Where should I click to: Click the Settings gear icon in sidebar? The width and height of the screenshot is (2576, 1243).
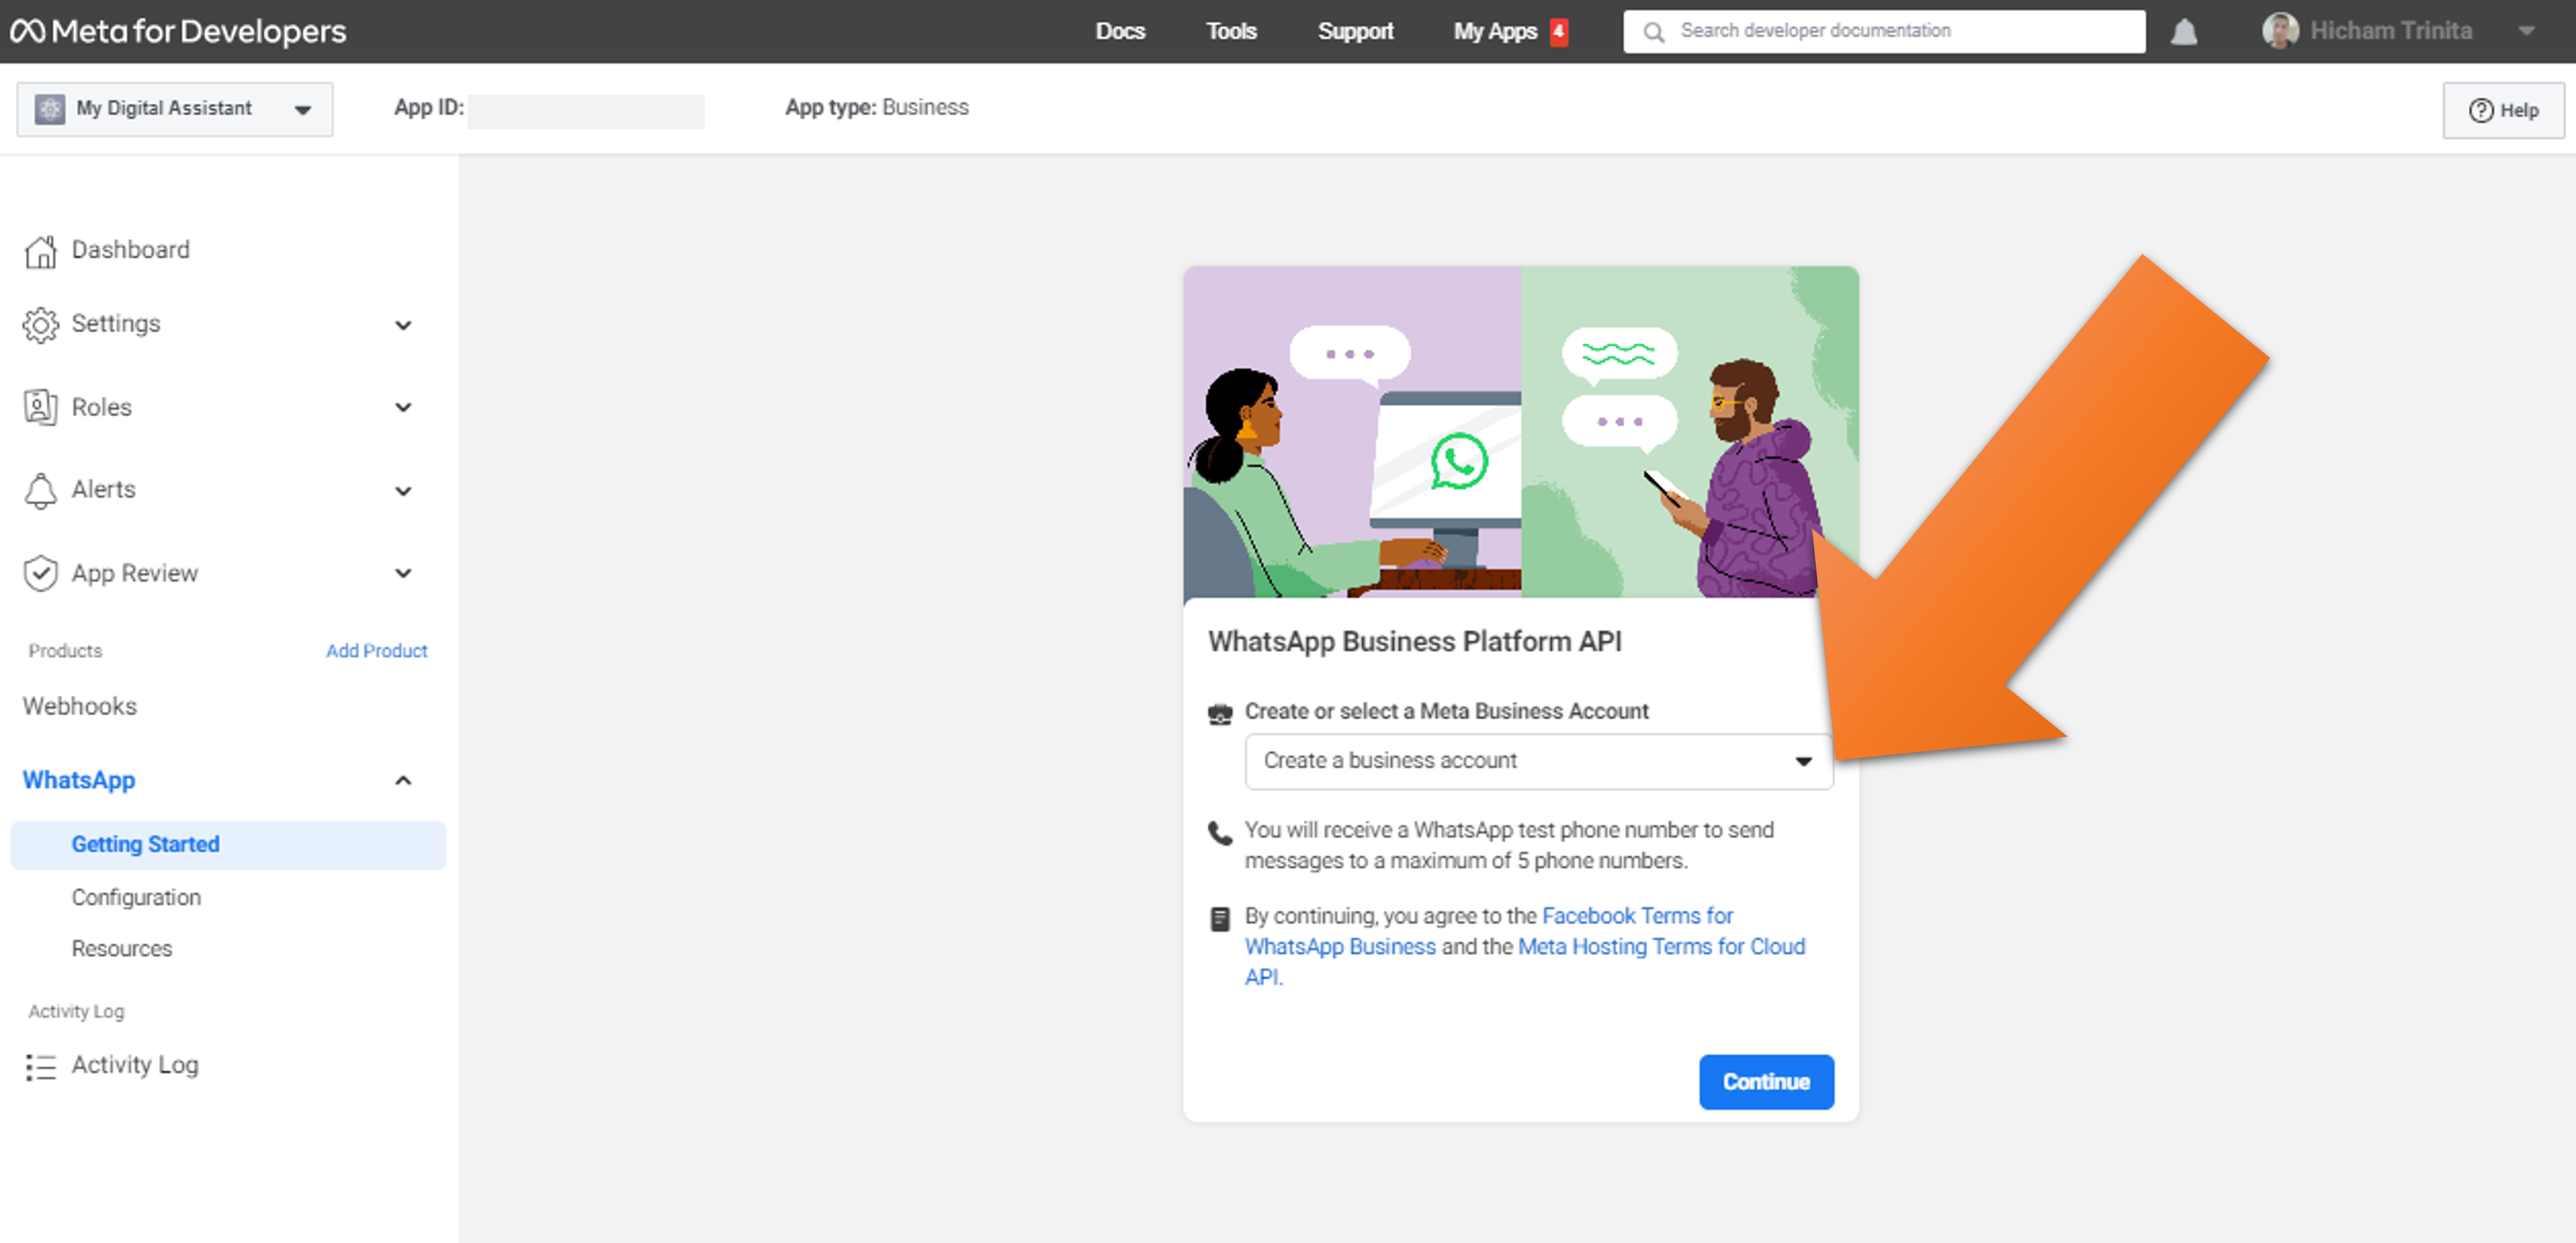click(x=40, y=325)
